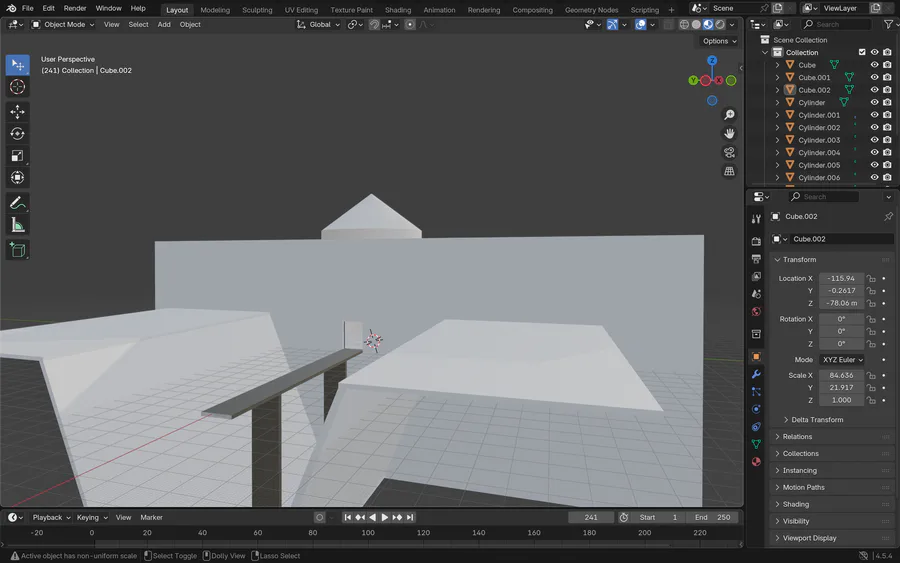
Task: Open the Particles properties tab
Action: [x=756, y=391]
